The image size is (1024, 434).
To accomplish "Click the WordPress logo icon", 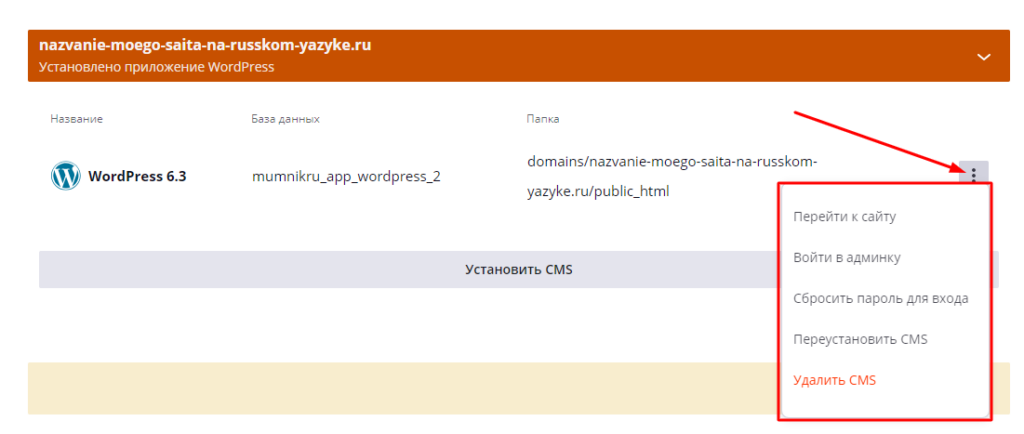I will coord(65,176).
